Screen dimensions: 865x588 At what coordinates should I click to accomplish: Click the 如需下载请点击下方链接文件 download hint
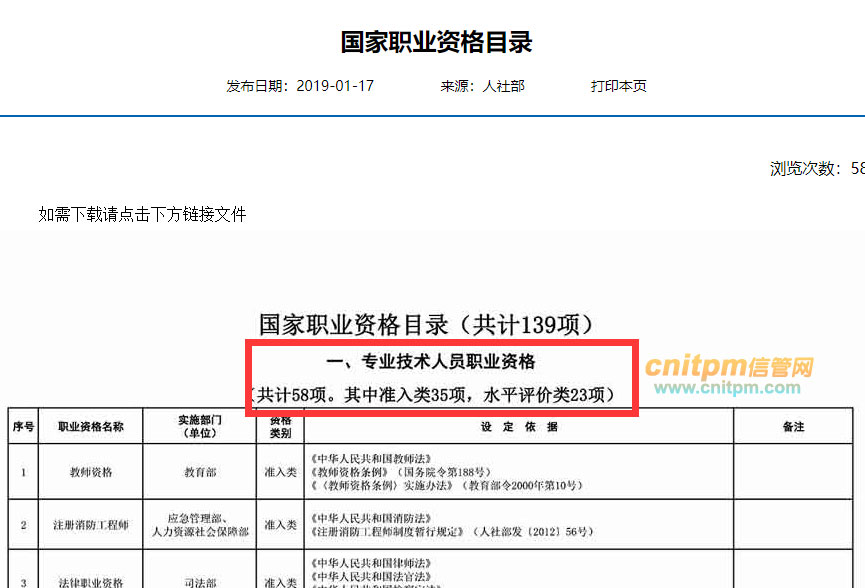(x=142, y=214)
